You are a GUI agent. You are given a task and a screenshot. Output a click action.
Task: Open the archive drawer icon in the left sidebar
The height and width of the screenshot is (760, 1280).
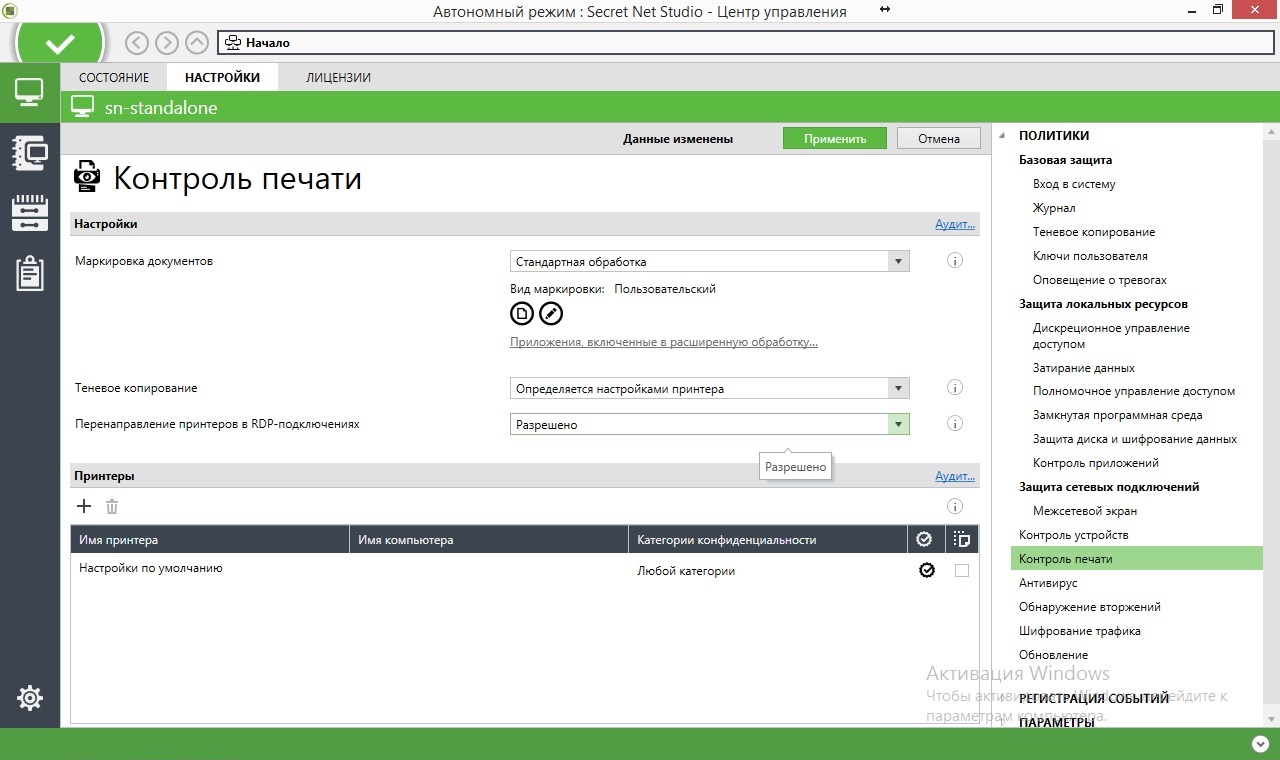point(30,212)
